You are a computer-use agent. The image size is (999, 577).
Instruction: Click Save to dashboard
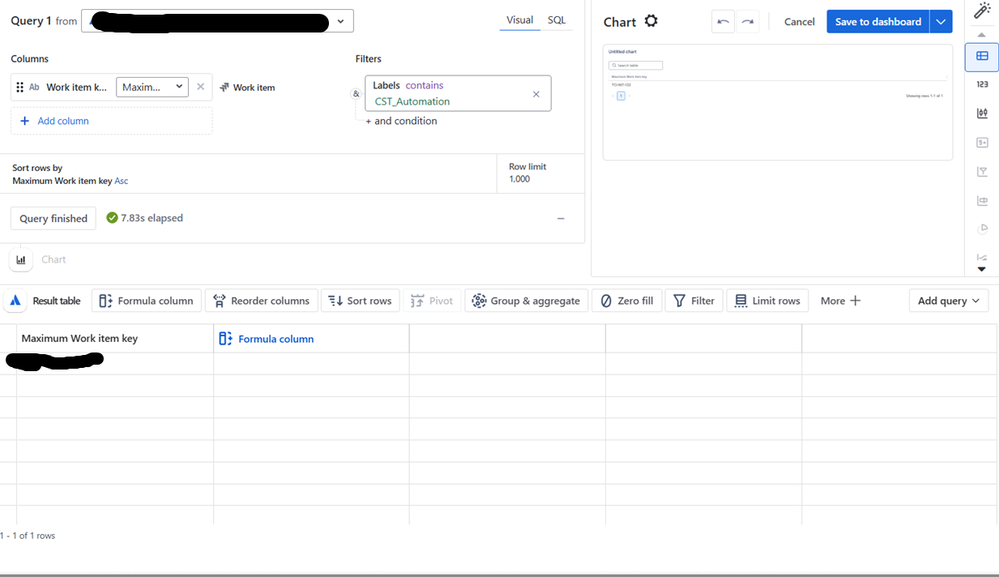(x=878, y=22)
